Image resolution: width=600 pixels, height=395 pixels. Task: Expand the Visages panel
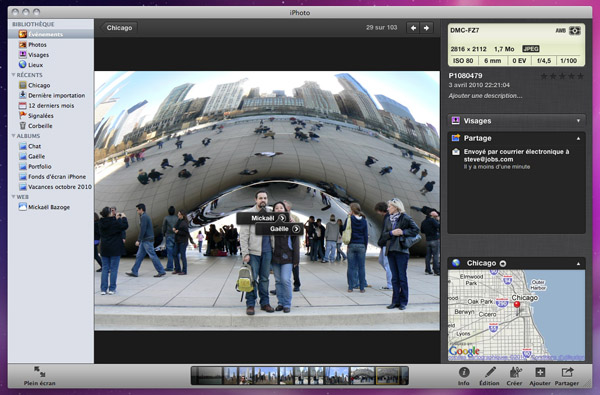tap(578, 121)
